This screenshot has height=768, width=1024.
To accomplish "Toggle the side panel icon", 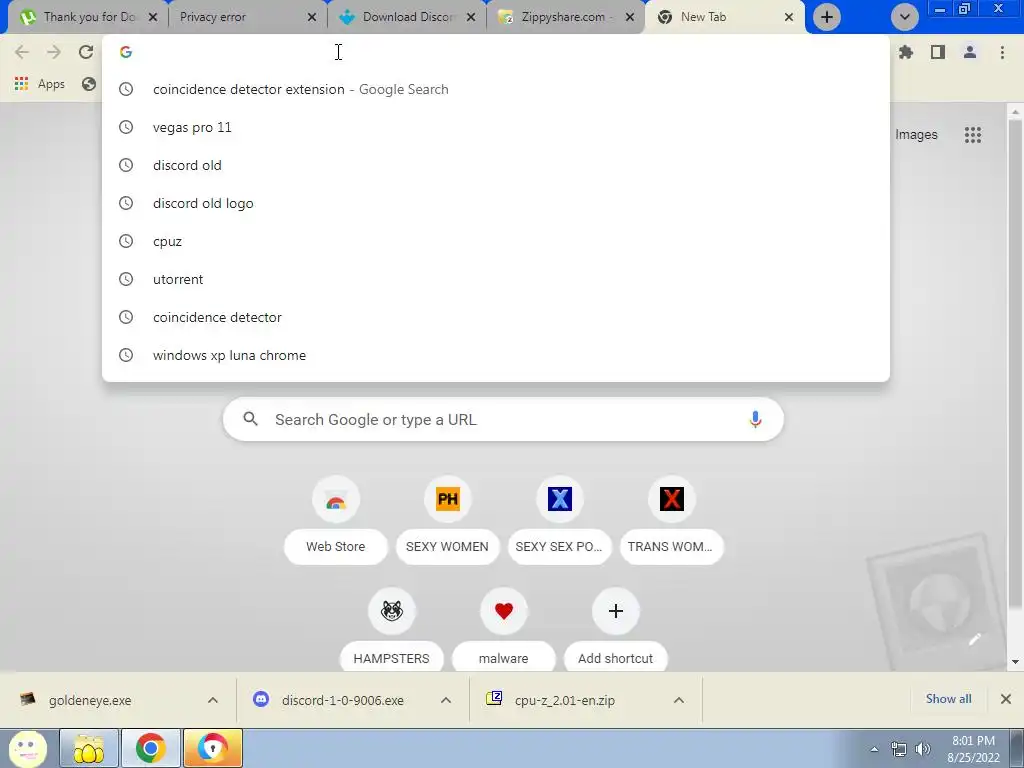I will point(938,52).
